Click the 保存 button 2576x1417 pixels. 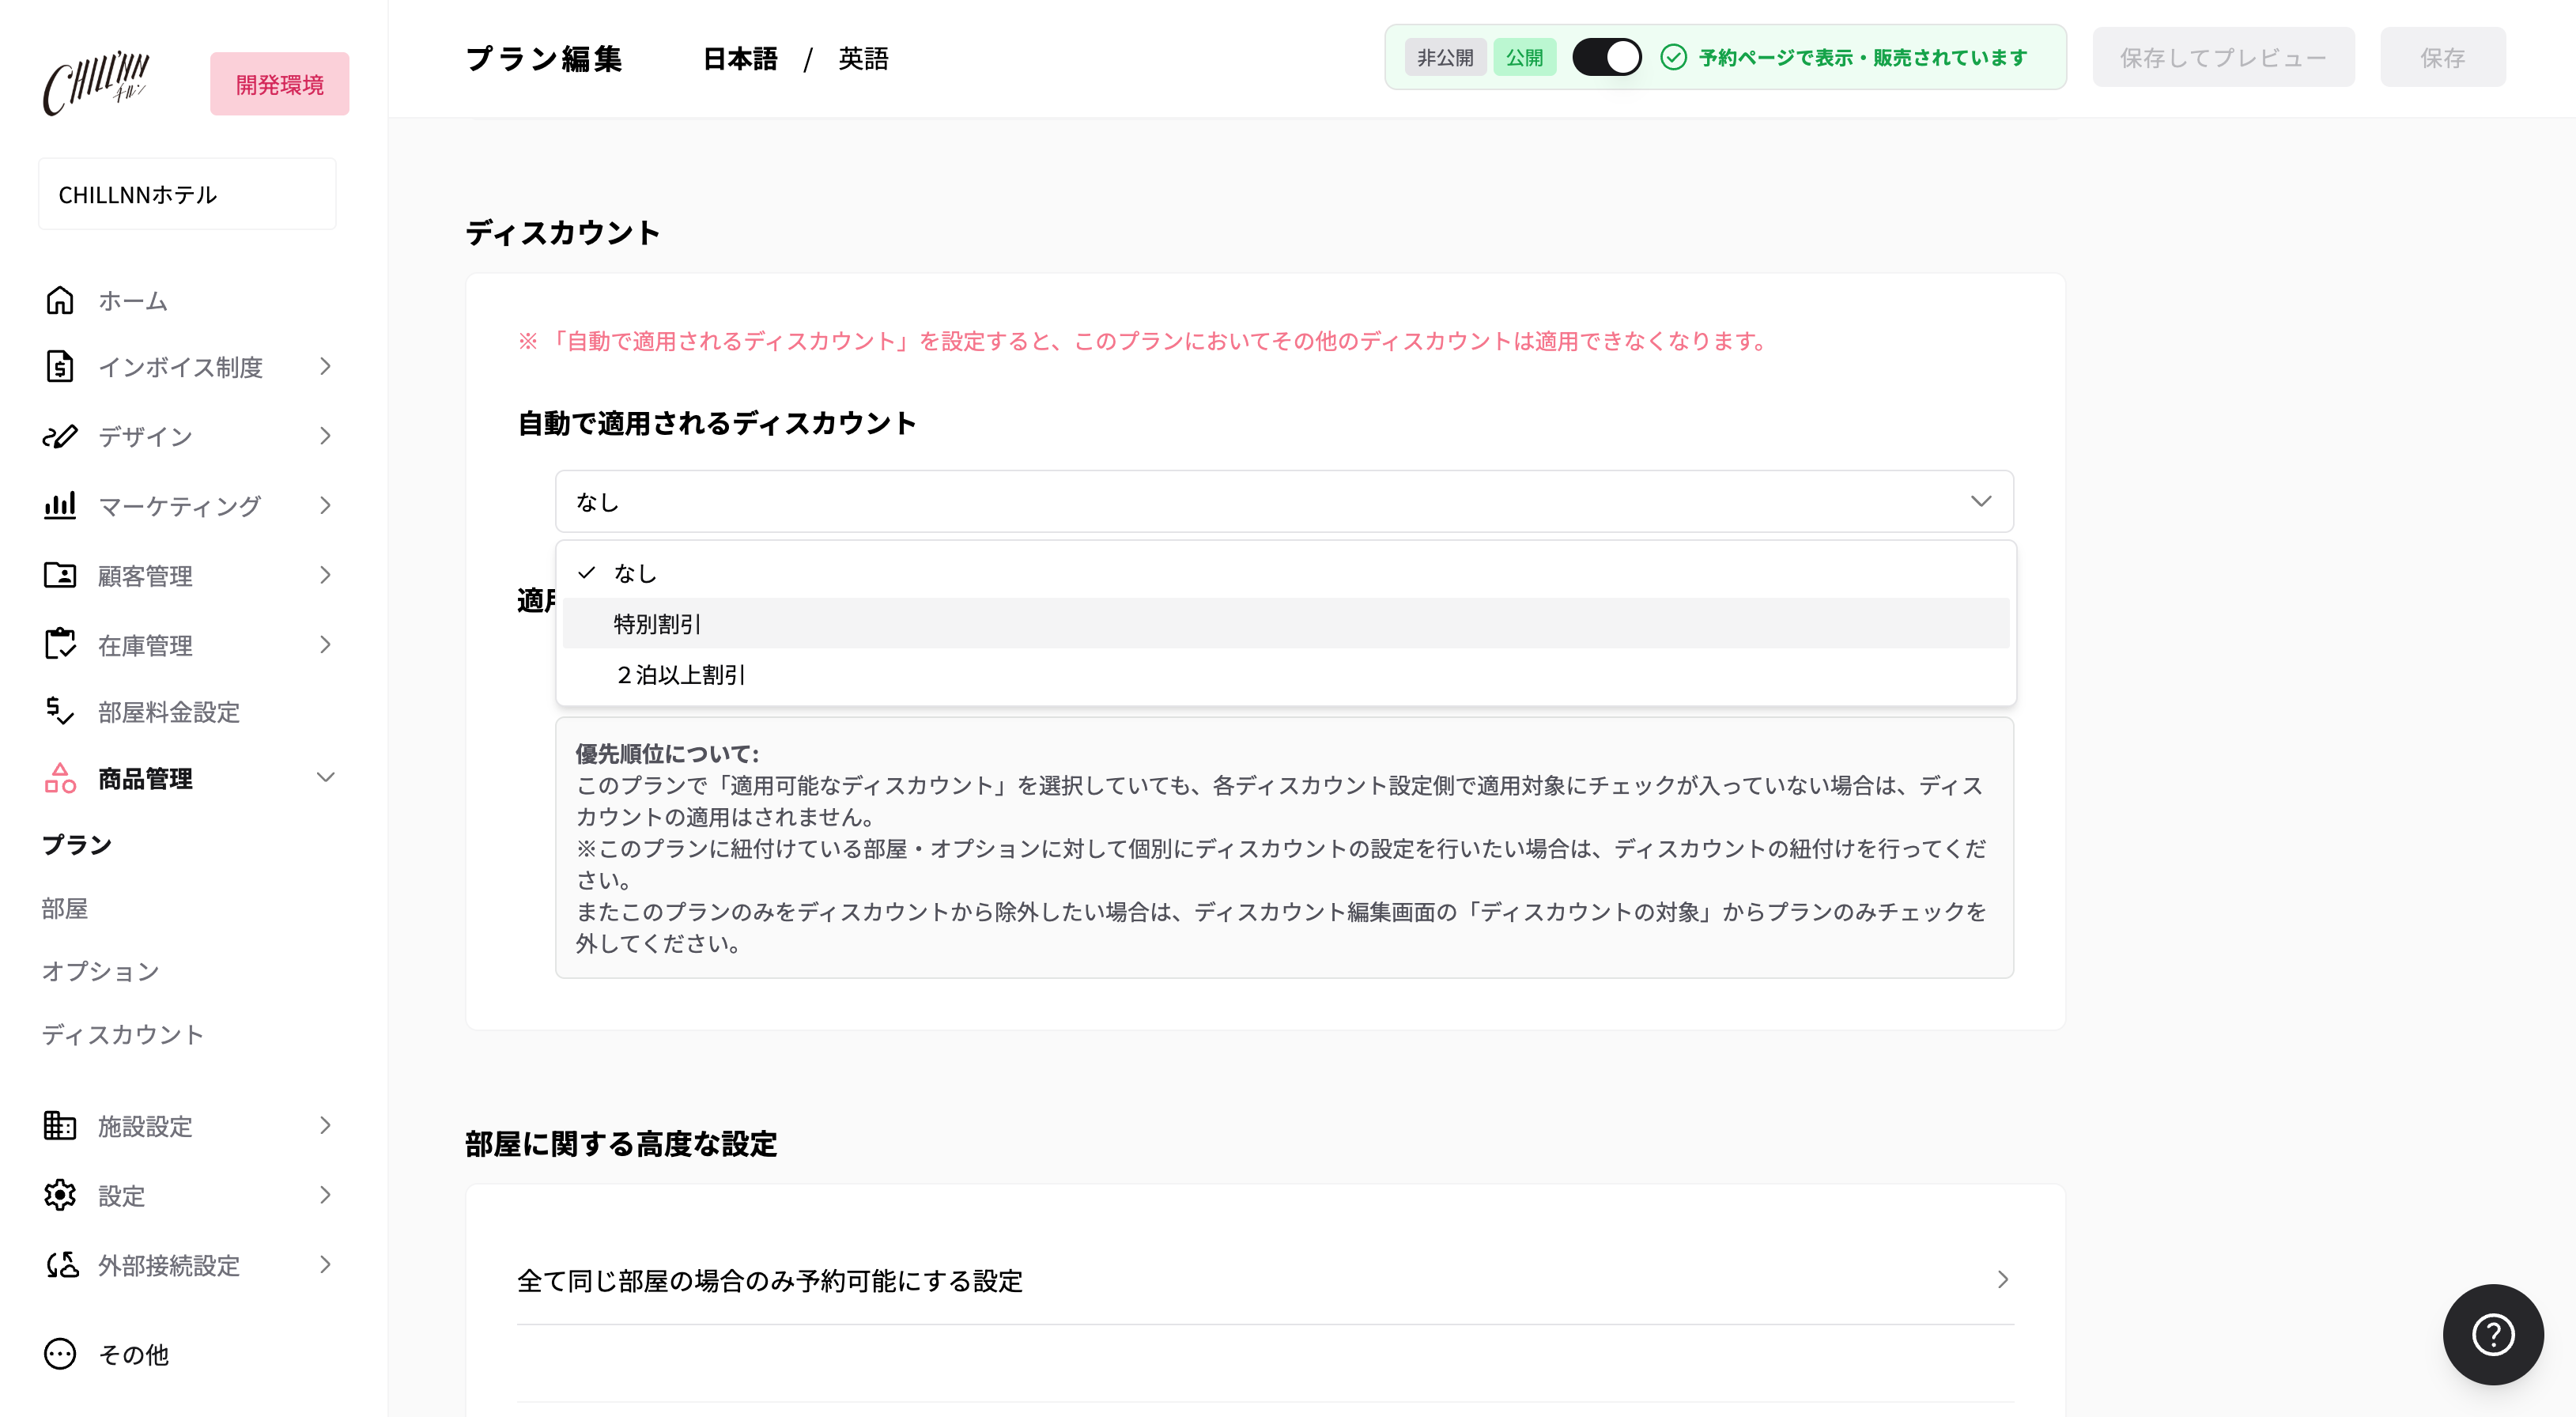point(2442,57)
